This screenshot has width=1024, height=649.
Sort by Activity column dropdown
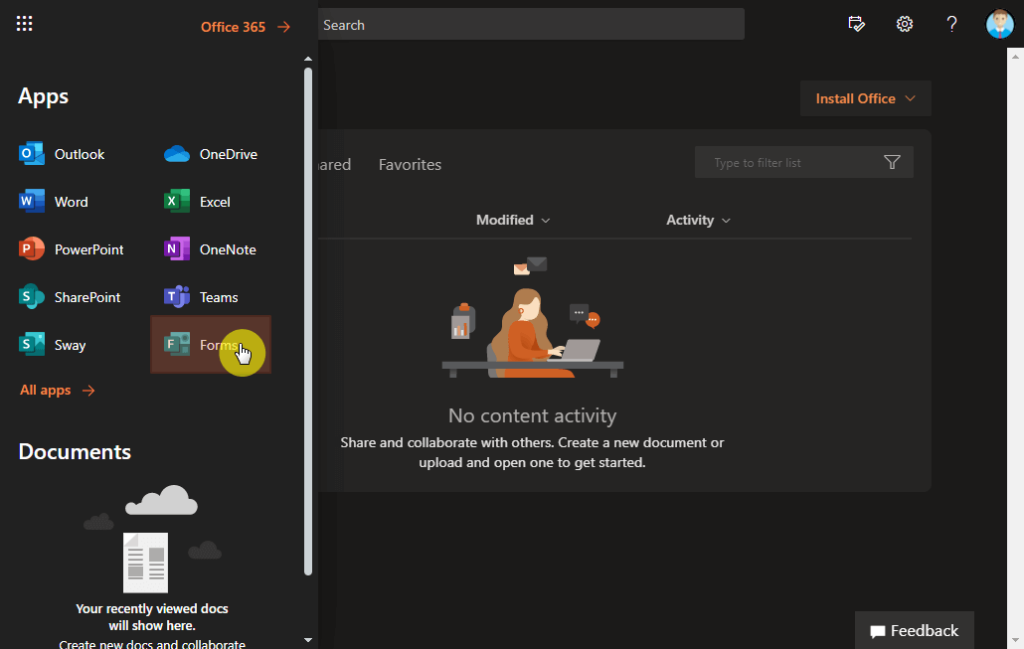click(x=698, y=220)
